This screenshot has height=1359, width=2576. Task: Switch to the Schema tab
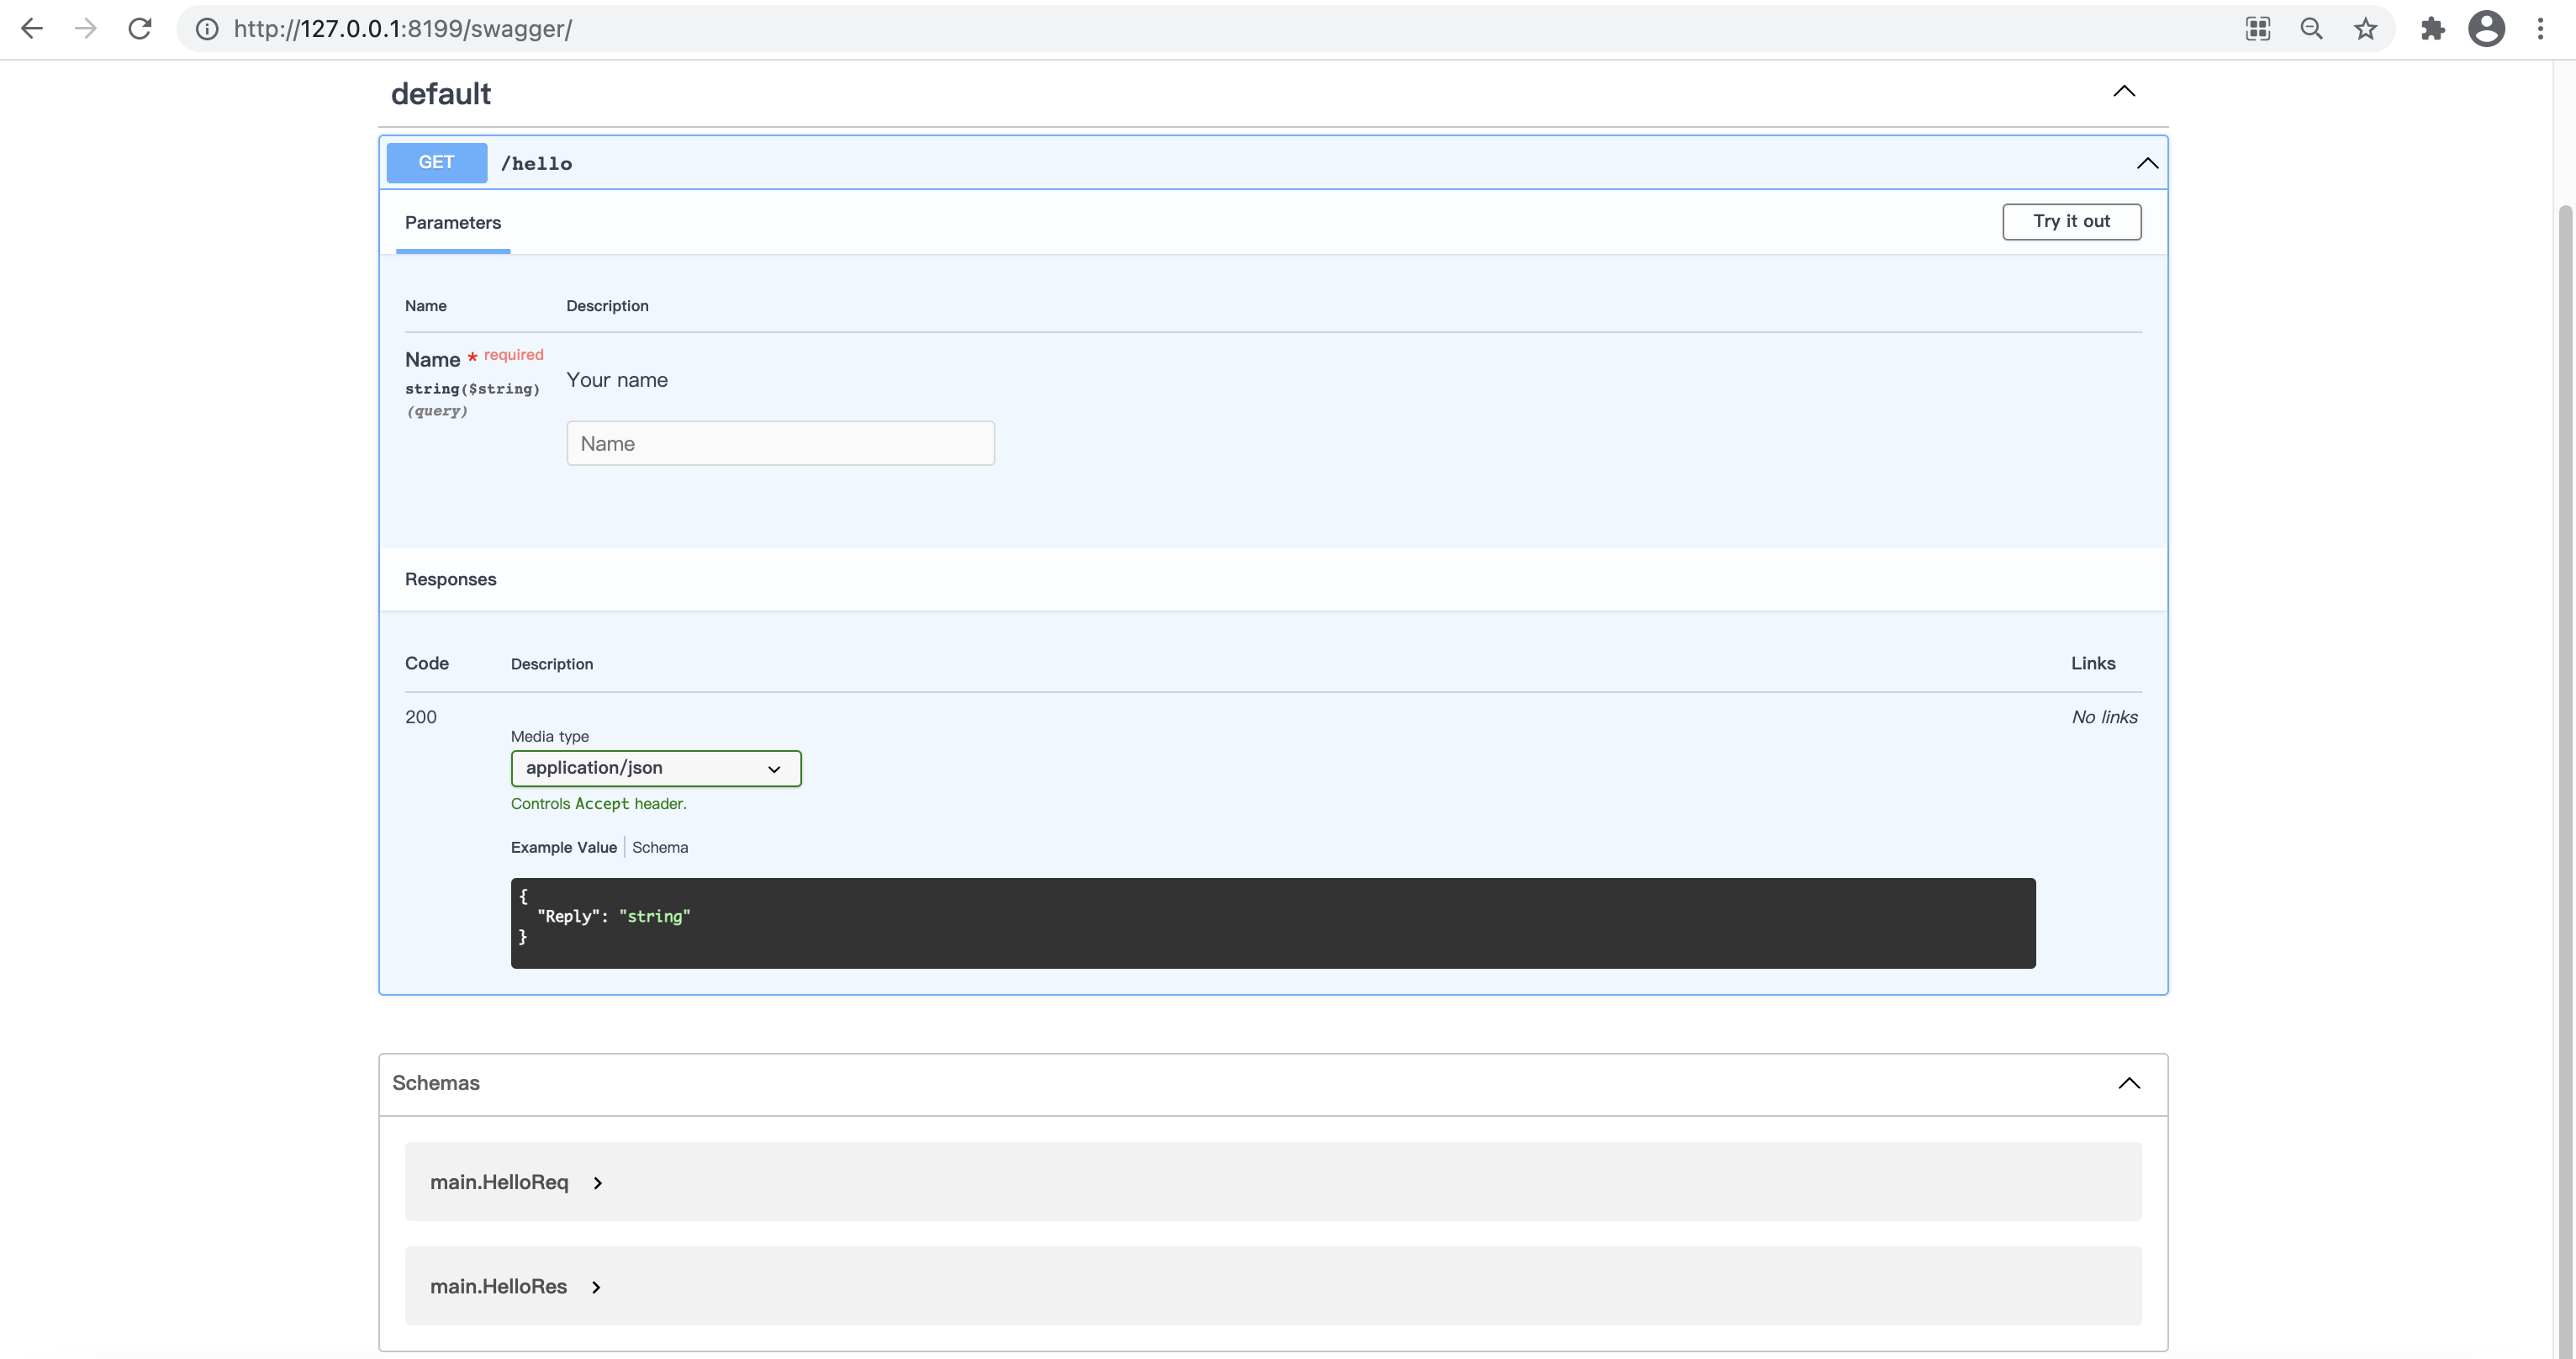[660, 847]
